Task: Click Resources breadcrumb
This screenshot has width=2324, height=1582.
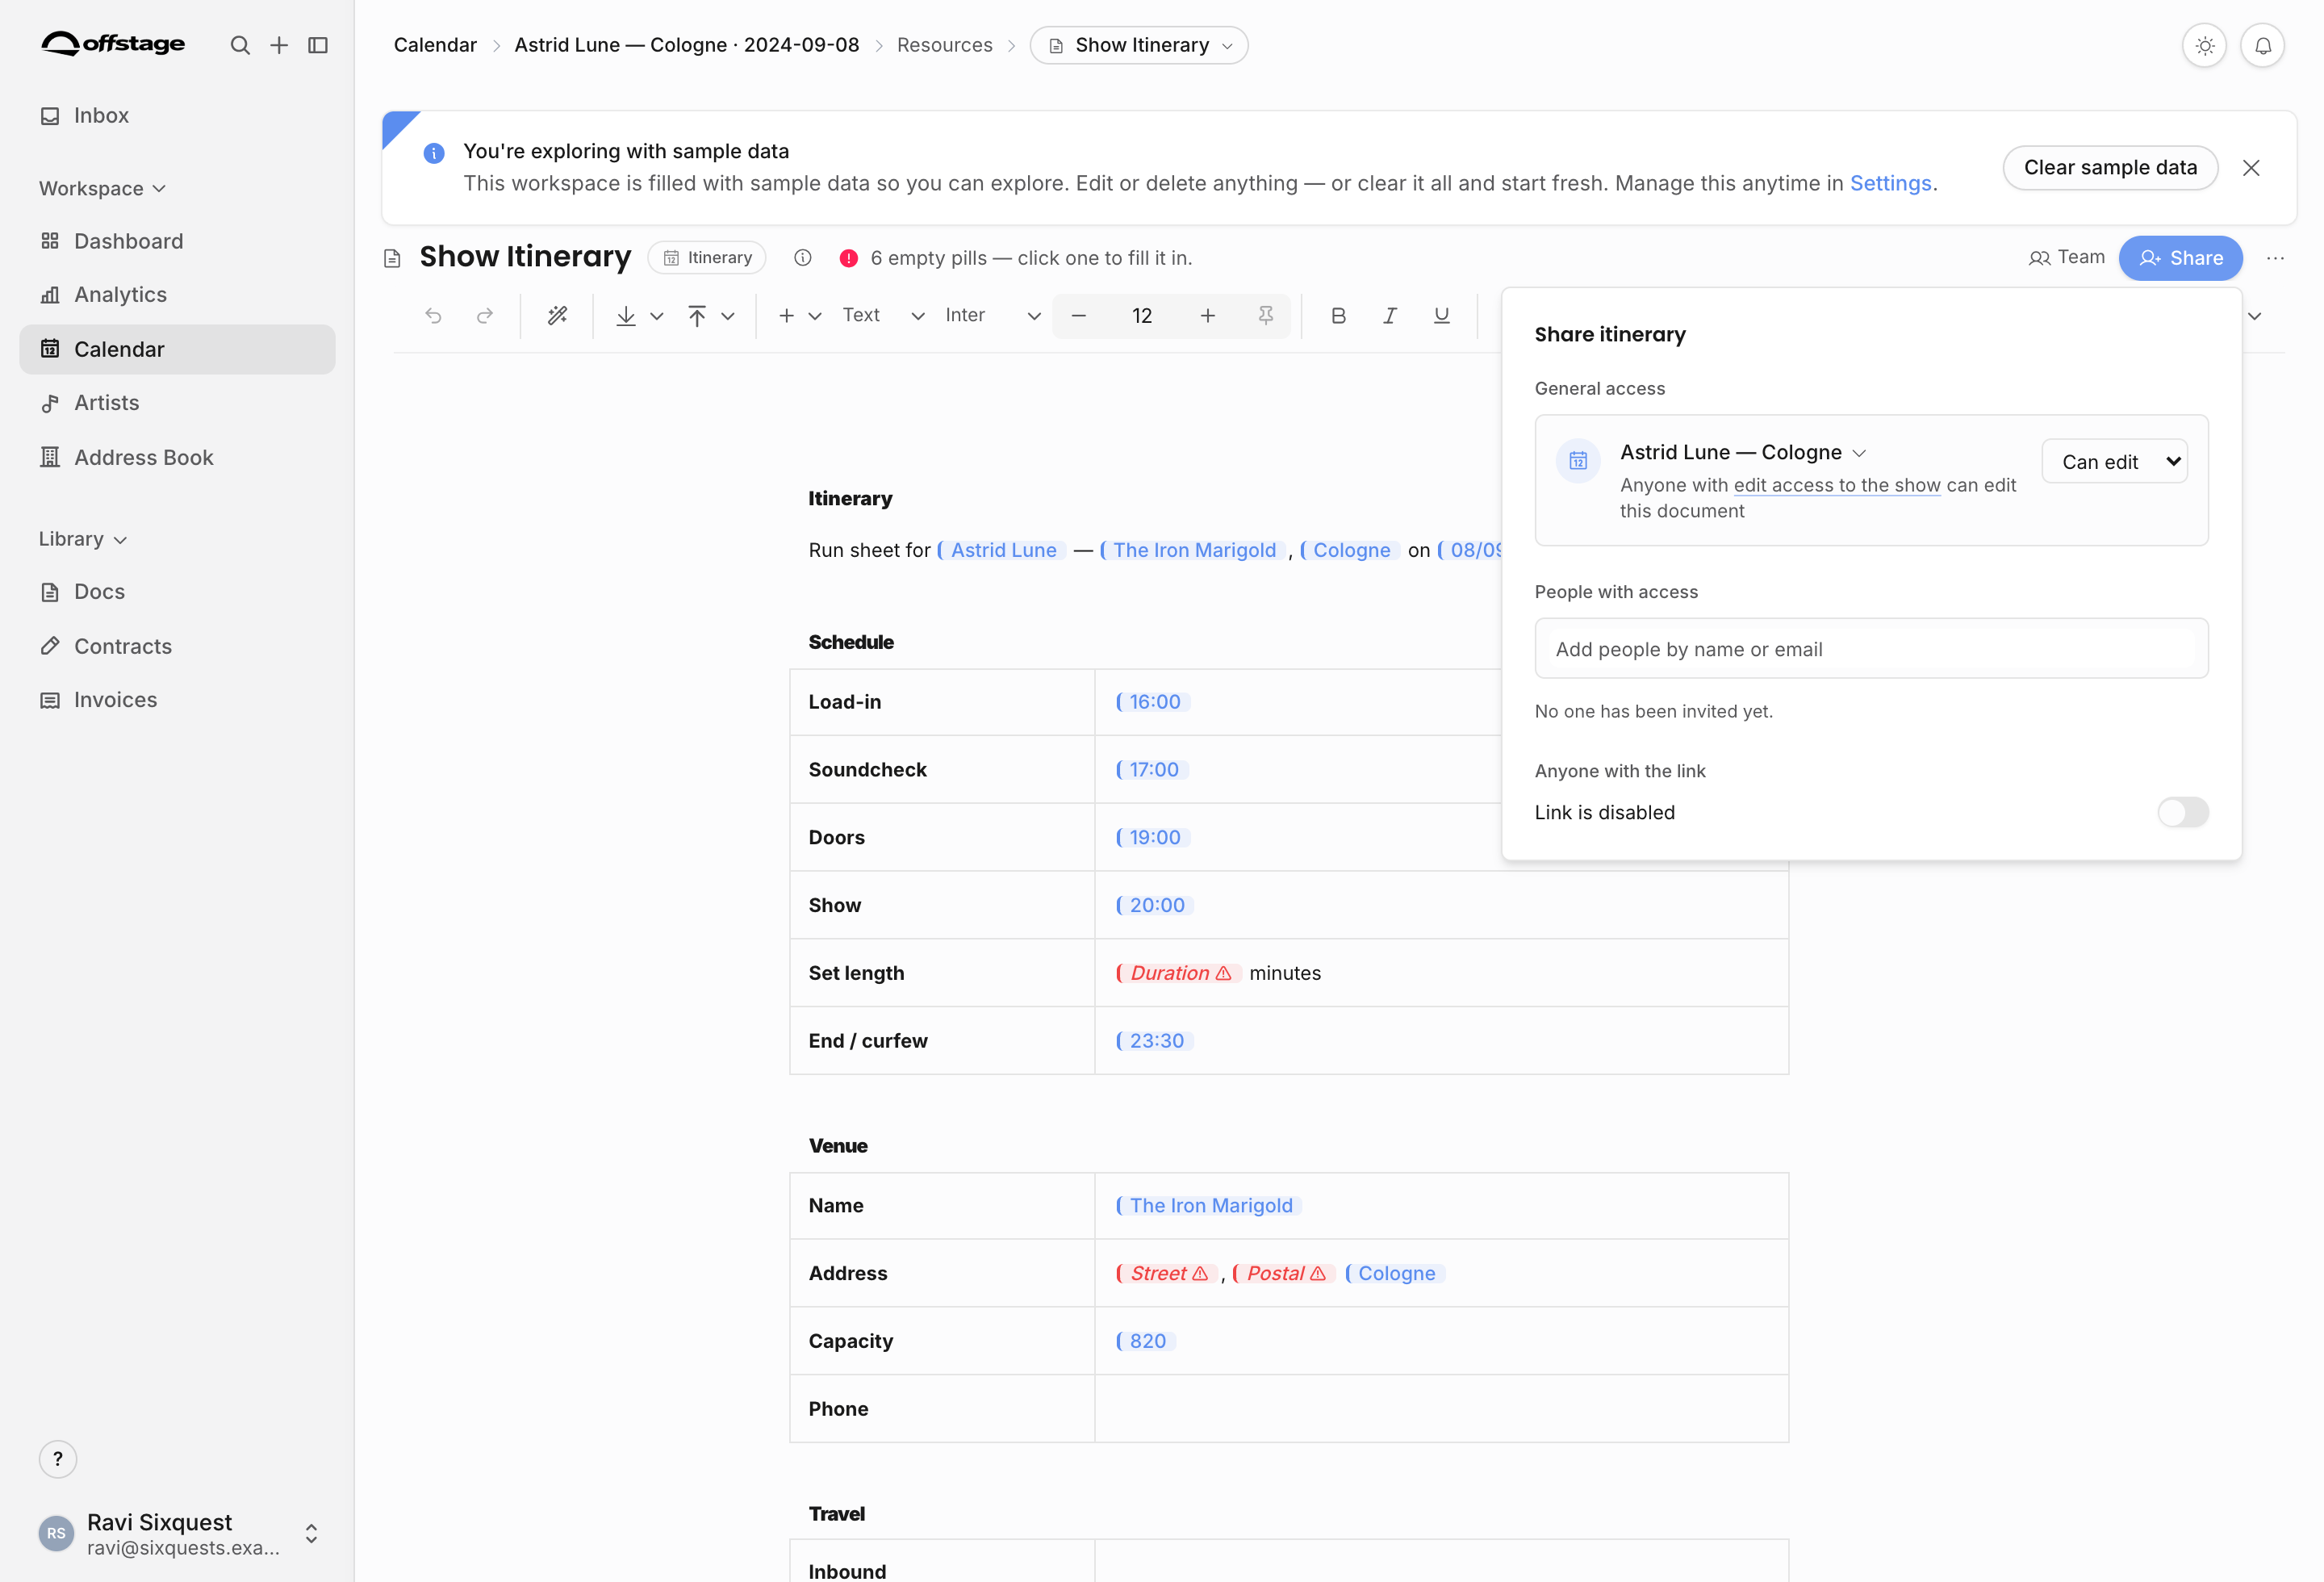Action: 944,45
